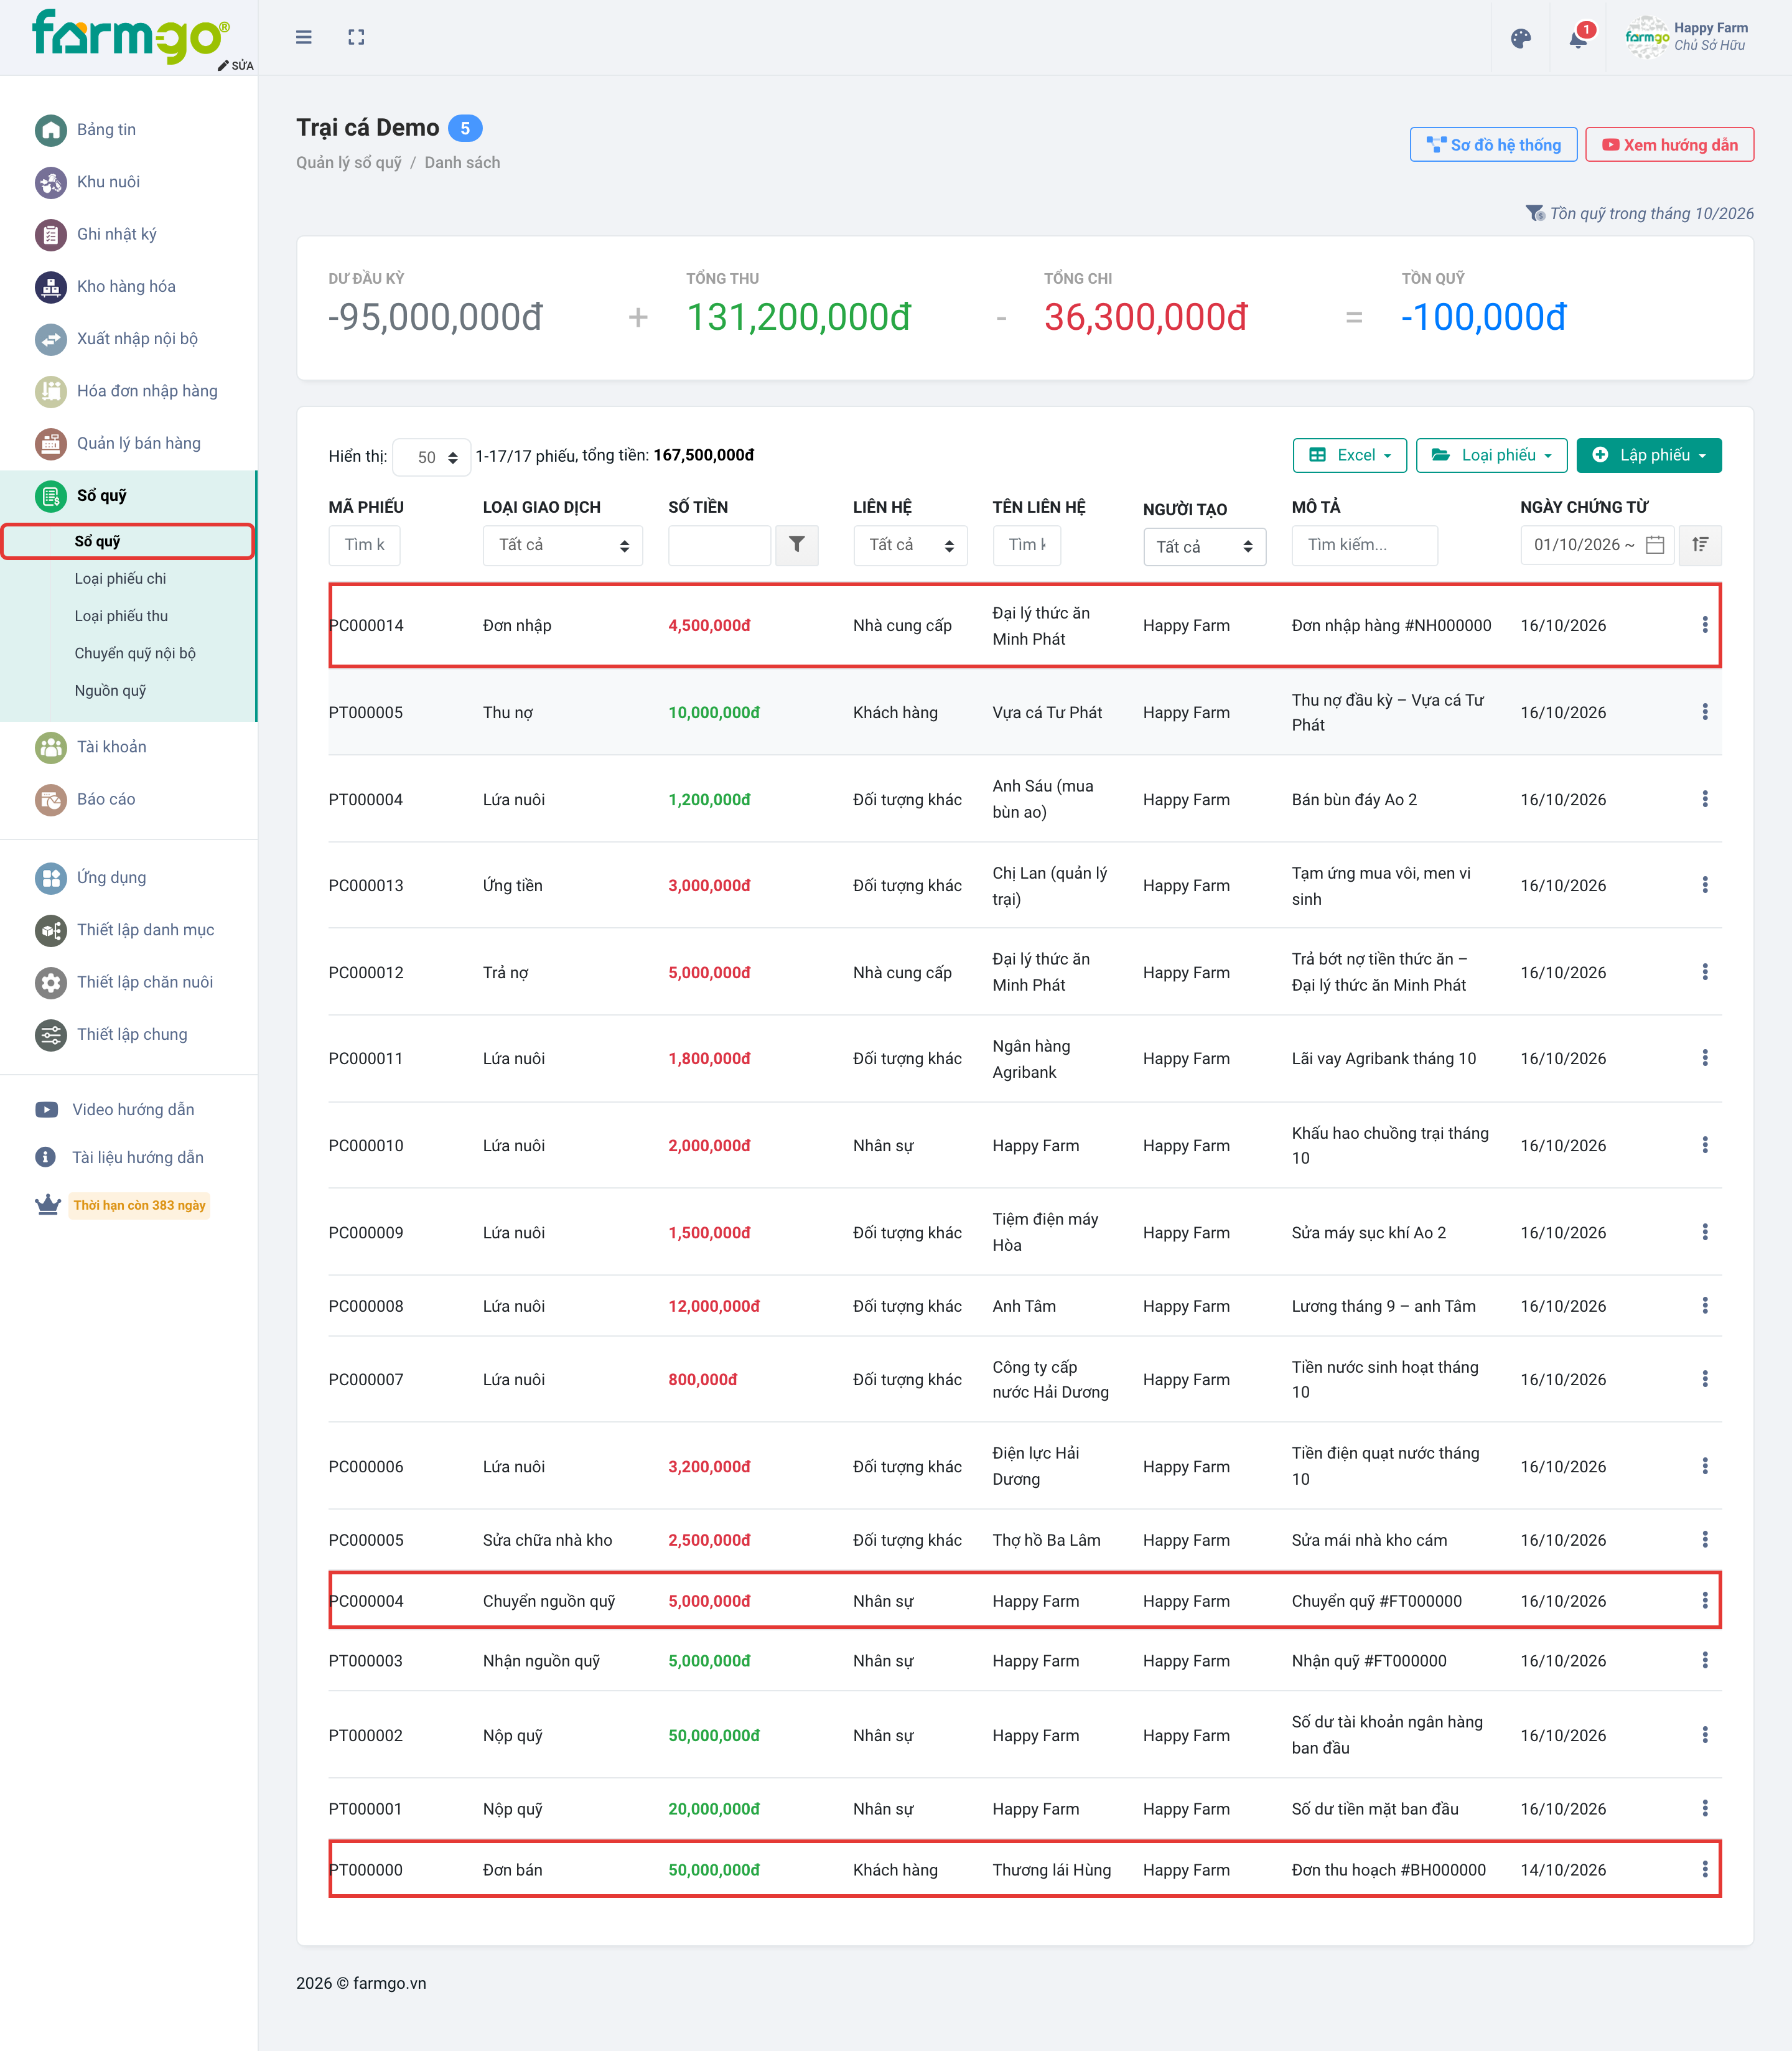Open the Liên hệ Tất cả dropdown
This screenshot has width=1792, height=2051.
point(910,545)
